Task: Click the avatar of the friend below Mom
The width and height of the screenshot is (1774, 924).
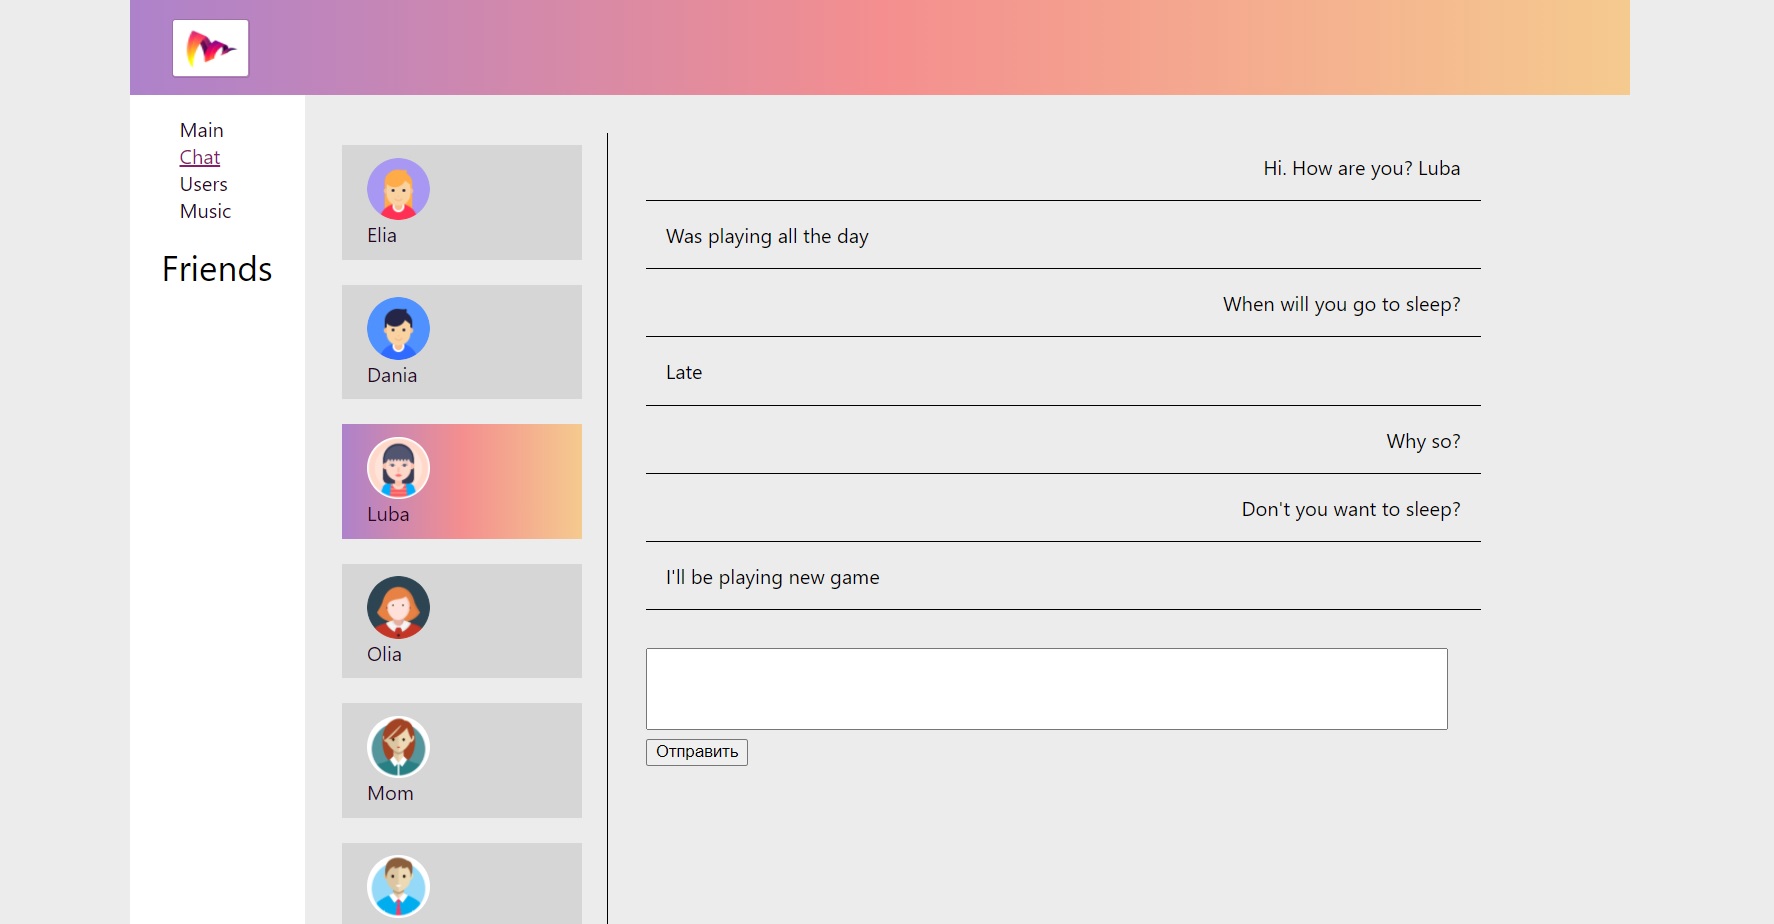Action: pyautogui.click(x=398, y=886)
